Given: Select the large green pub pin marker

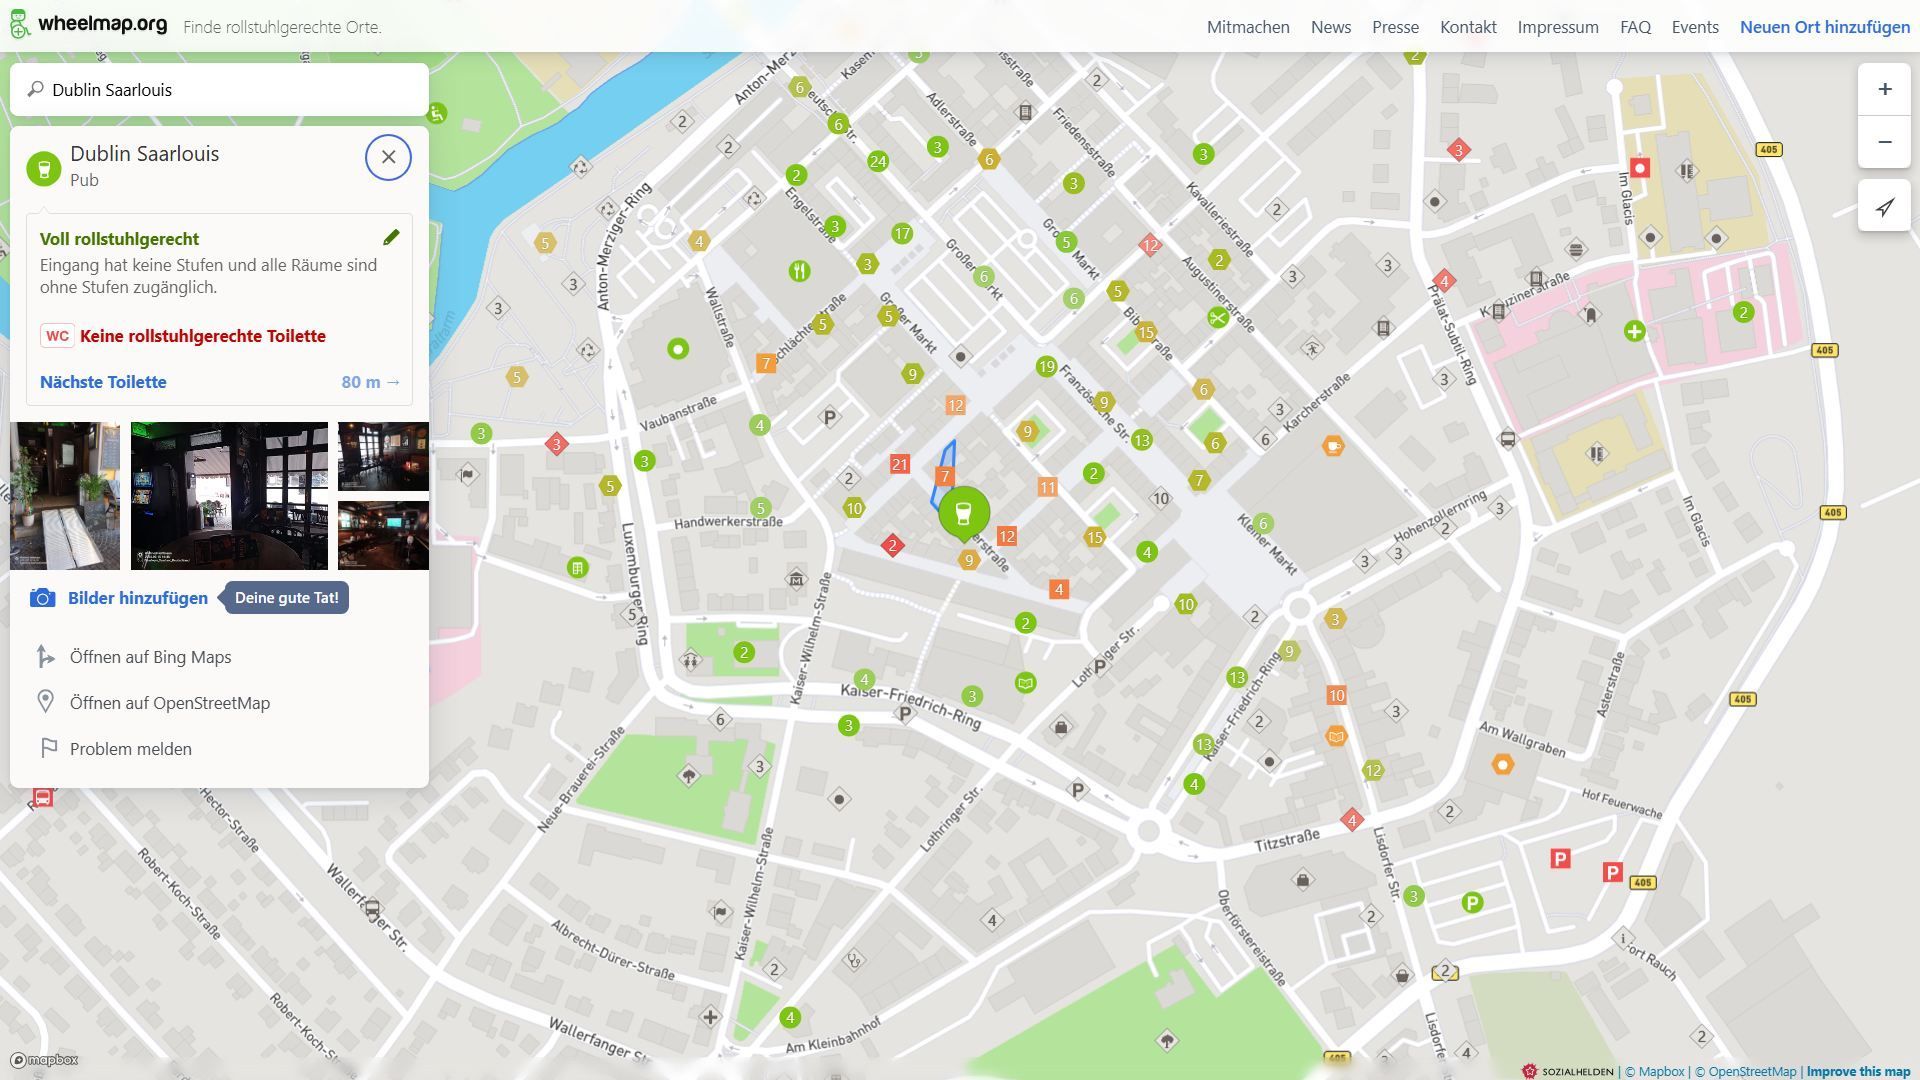Looking at the screenshot, I should click(963, 514).
